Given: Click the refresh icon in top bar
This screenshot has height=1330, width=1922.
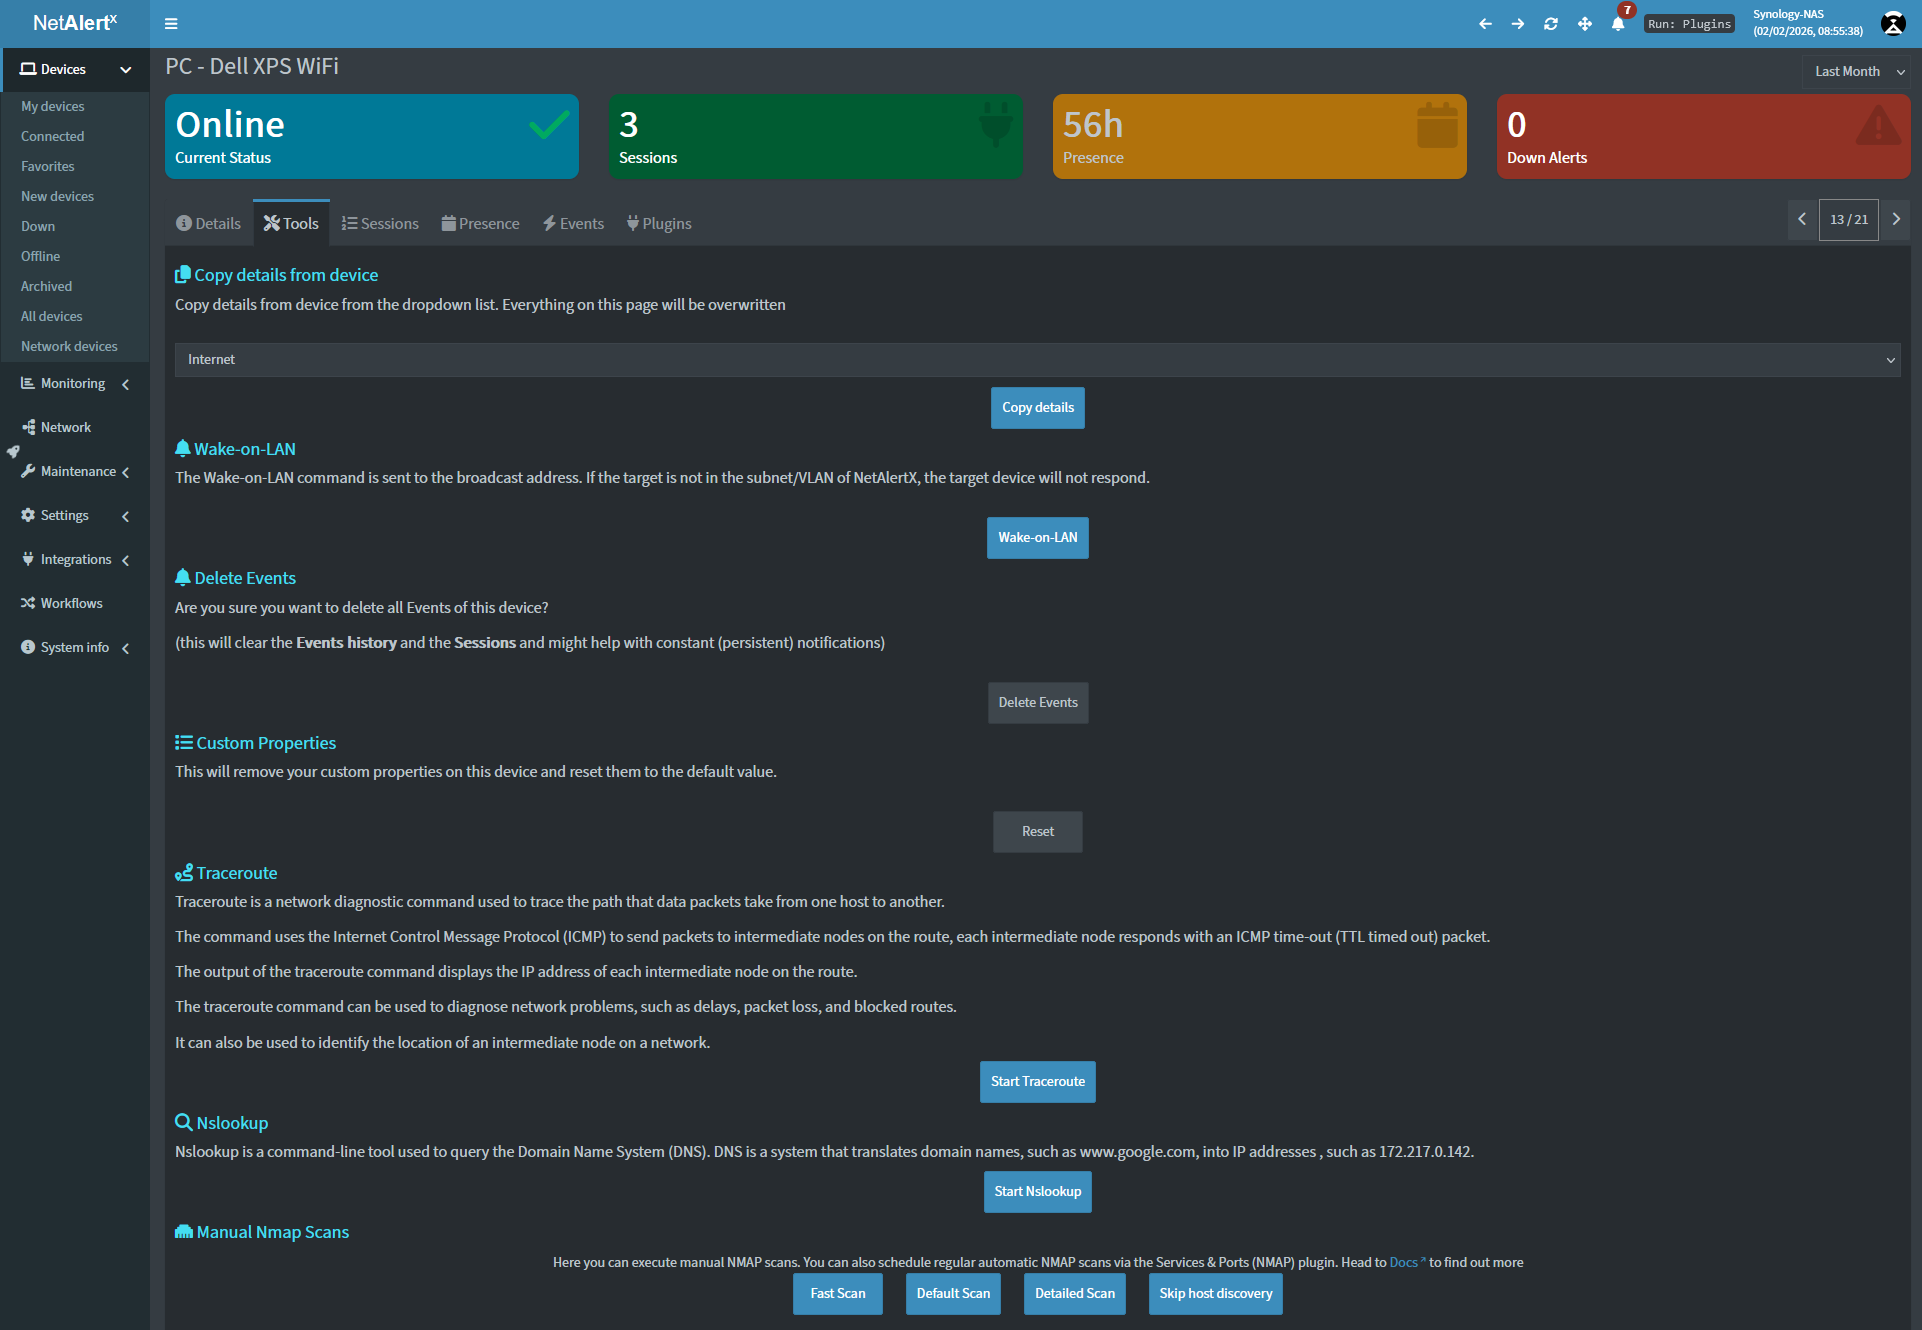Looking at the screenshot, I should [1551, 24].
